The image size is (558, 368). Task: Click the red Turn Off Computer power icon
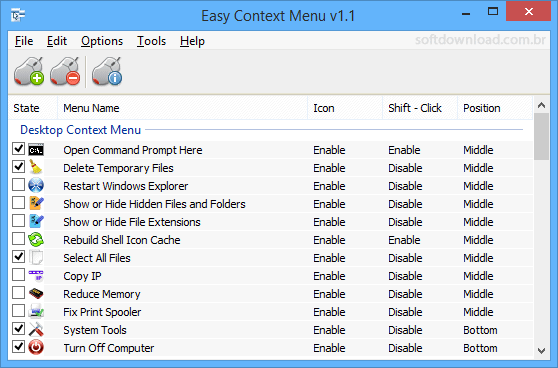(x=36, y=347)
